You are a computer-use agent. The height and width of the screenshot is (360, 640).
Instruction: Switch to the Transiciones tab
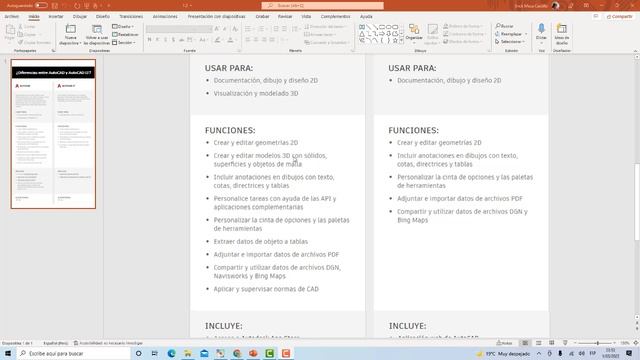pyautogui.click(x=131, y=17)
